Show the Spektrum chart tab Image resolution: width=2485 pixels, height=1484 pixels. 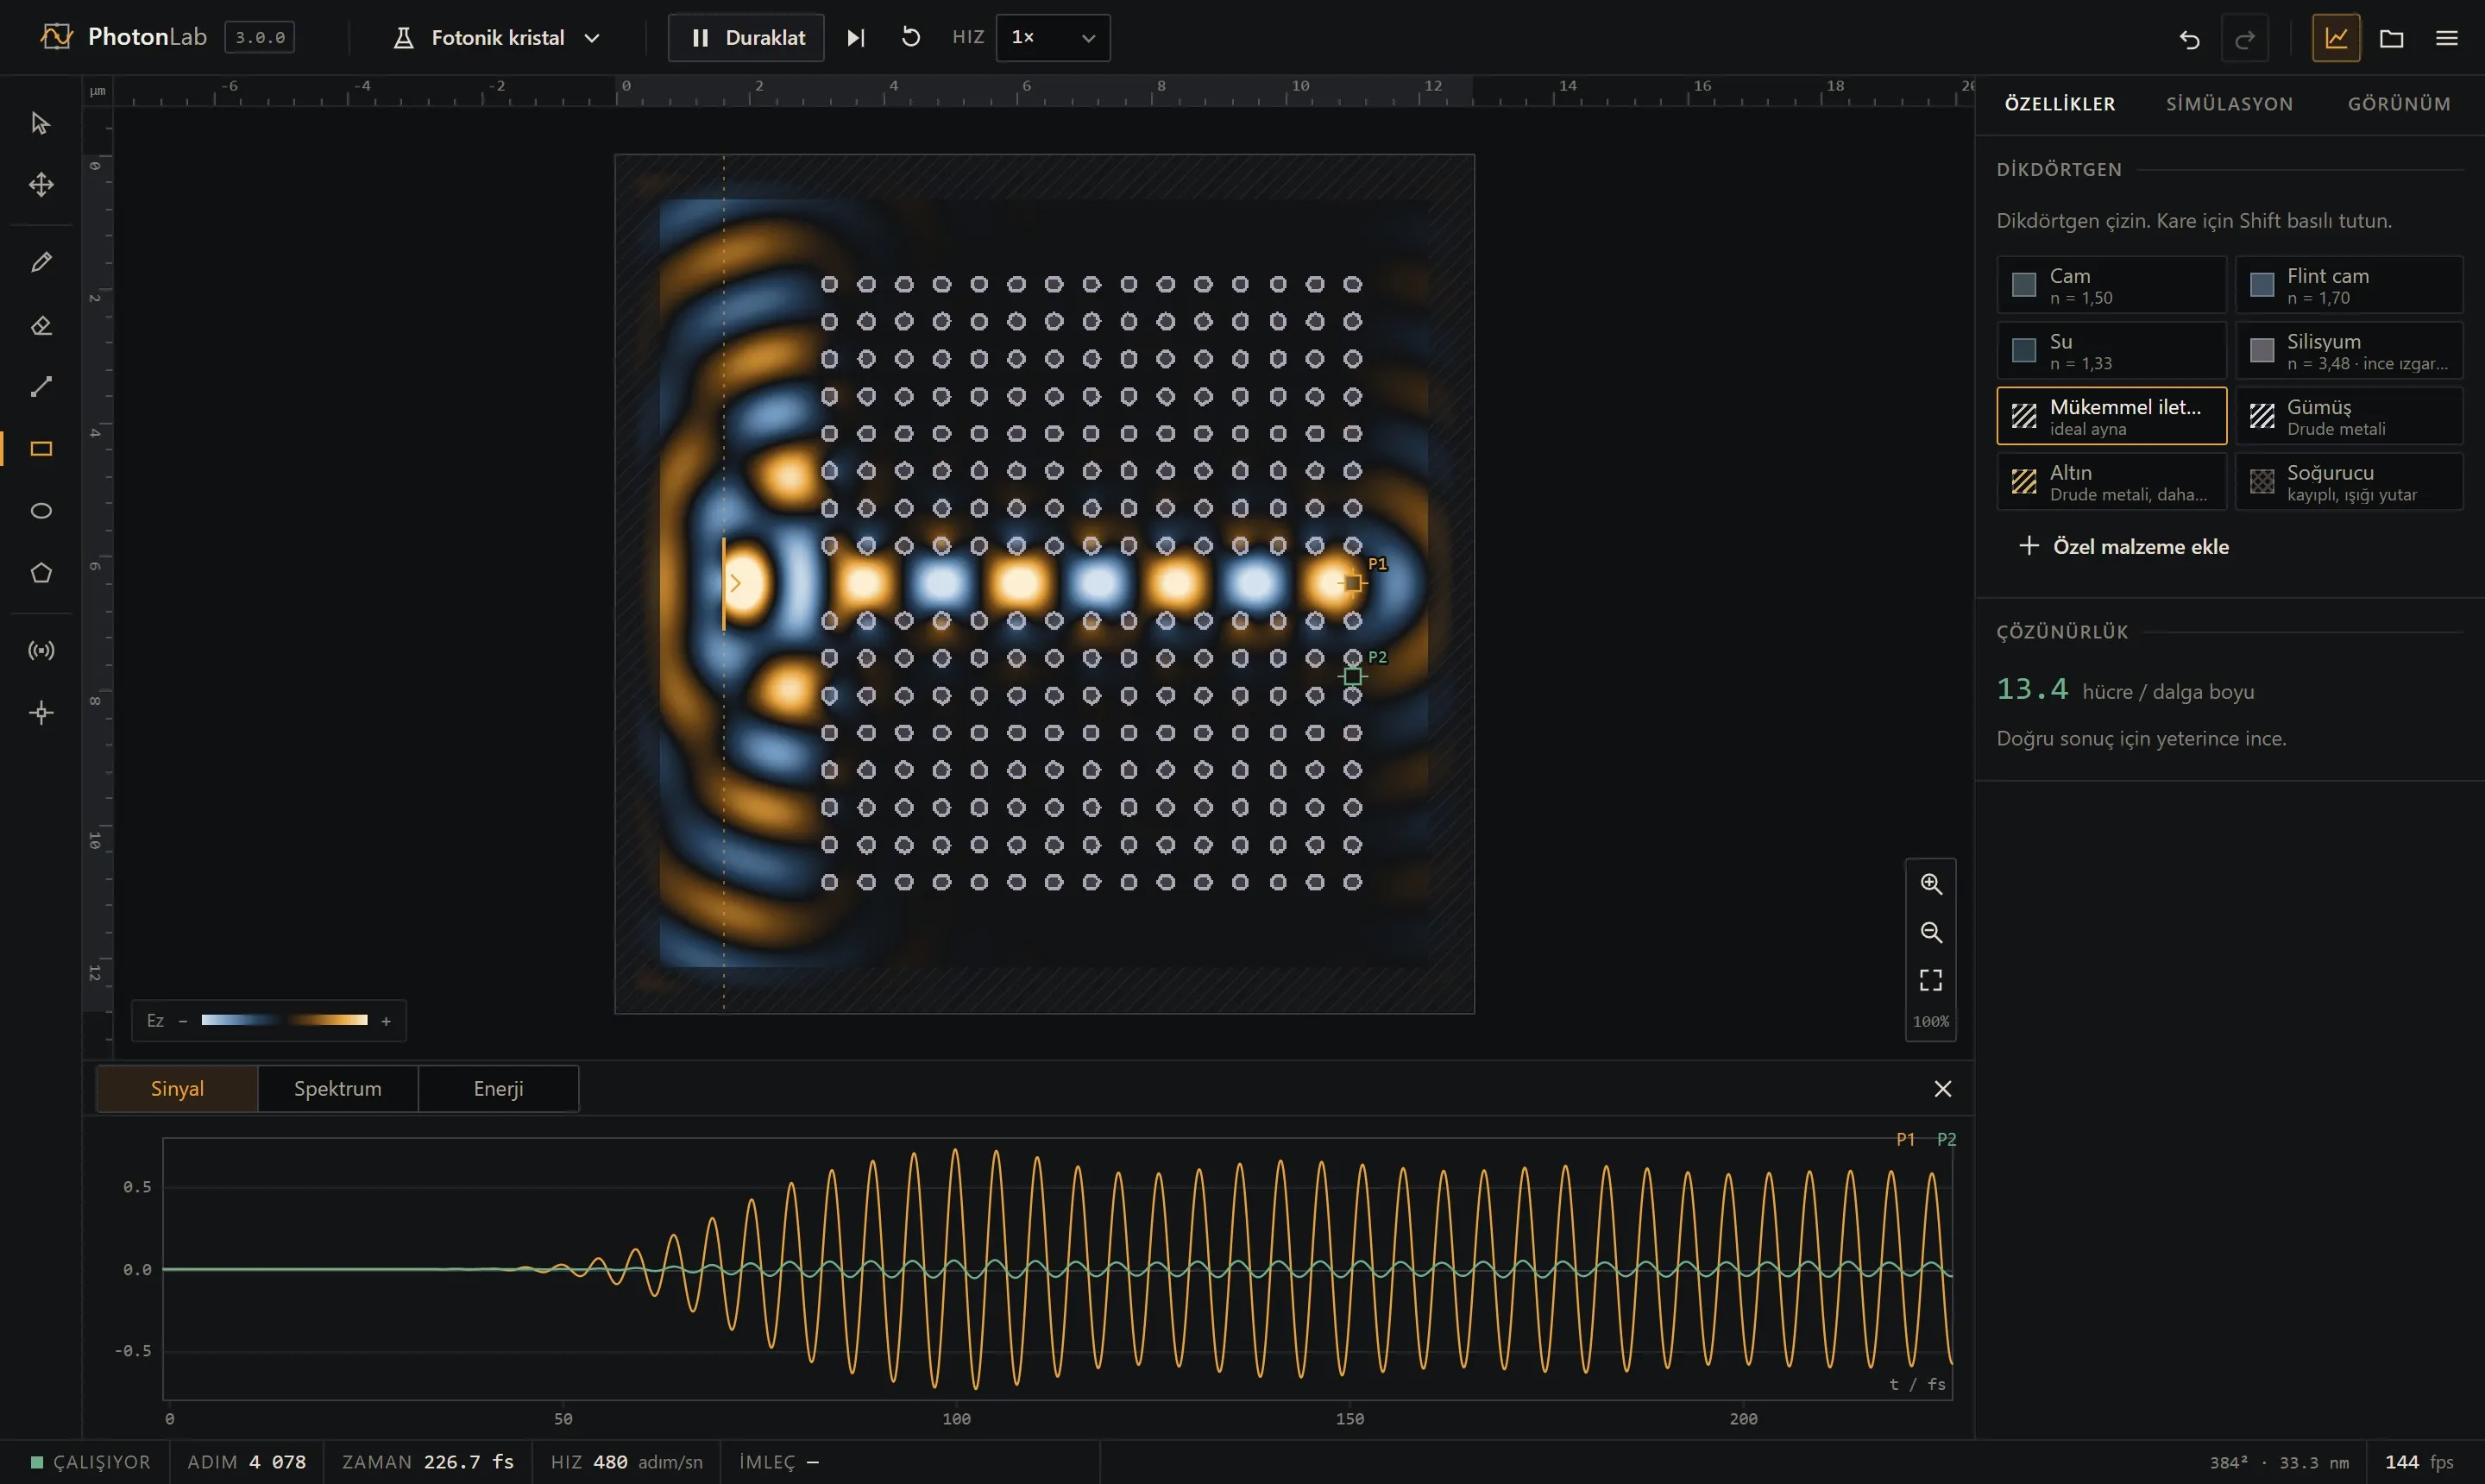pos(338,1088)
